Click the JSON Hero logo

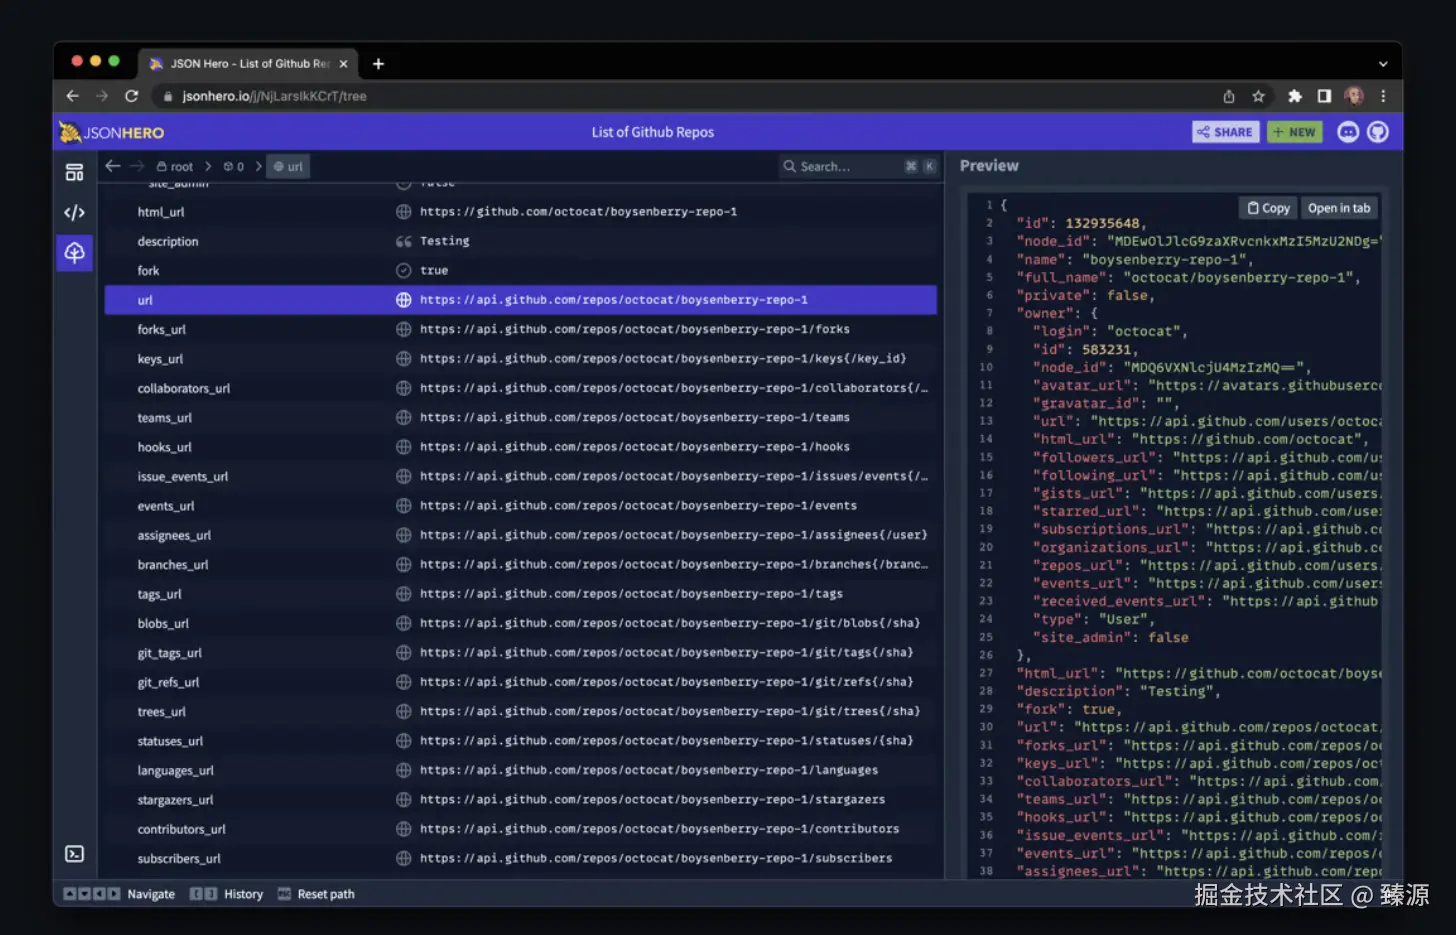coord(111,132)
